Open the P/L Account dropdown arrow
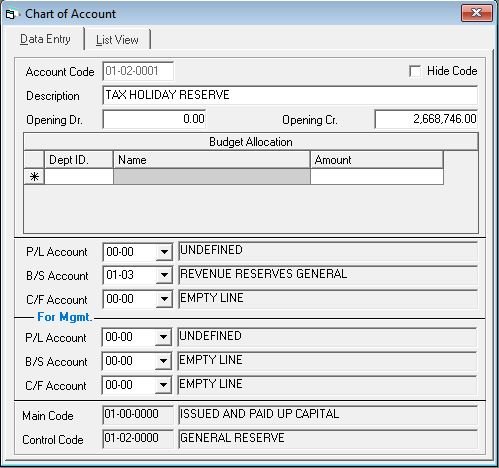Screen dimensions: 499x468 pyautogui.click(x=164, y=252)
